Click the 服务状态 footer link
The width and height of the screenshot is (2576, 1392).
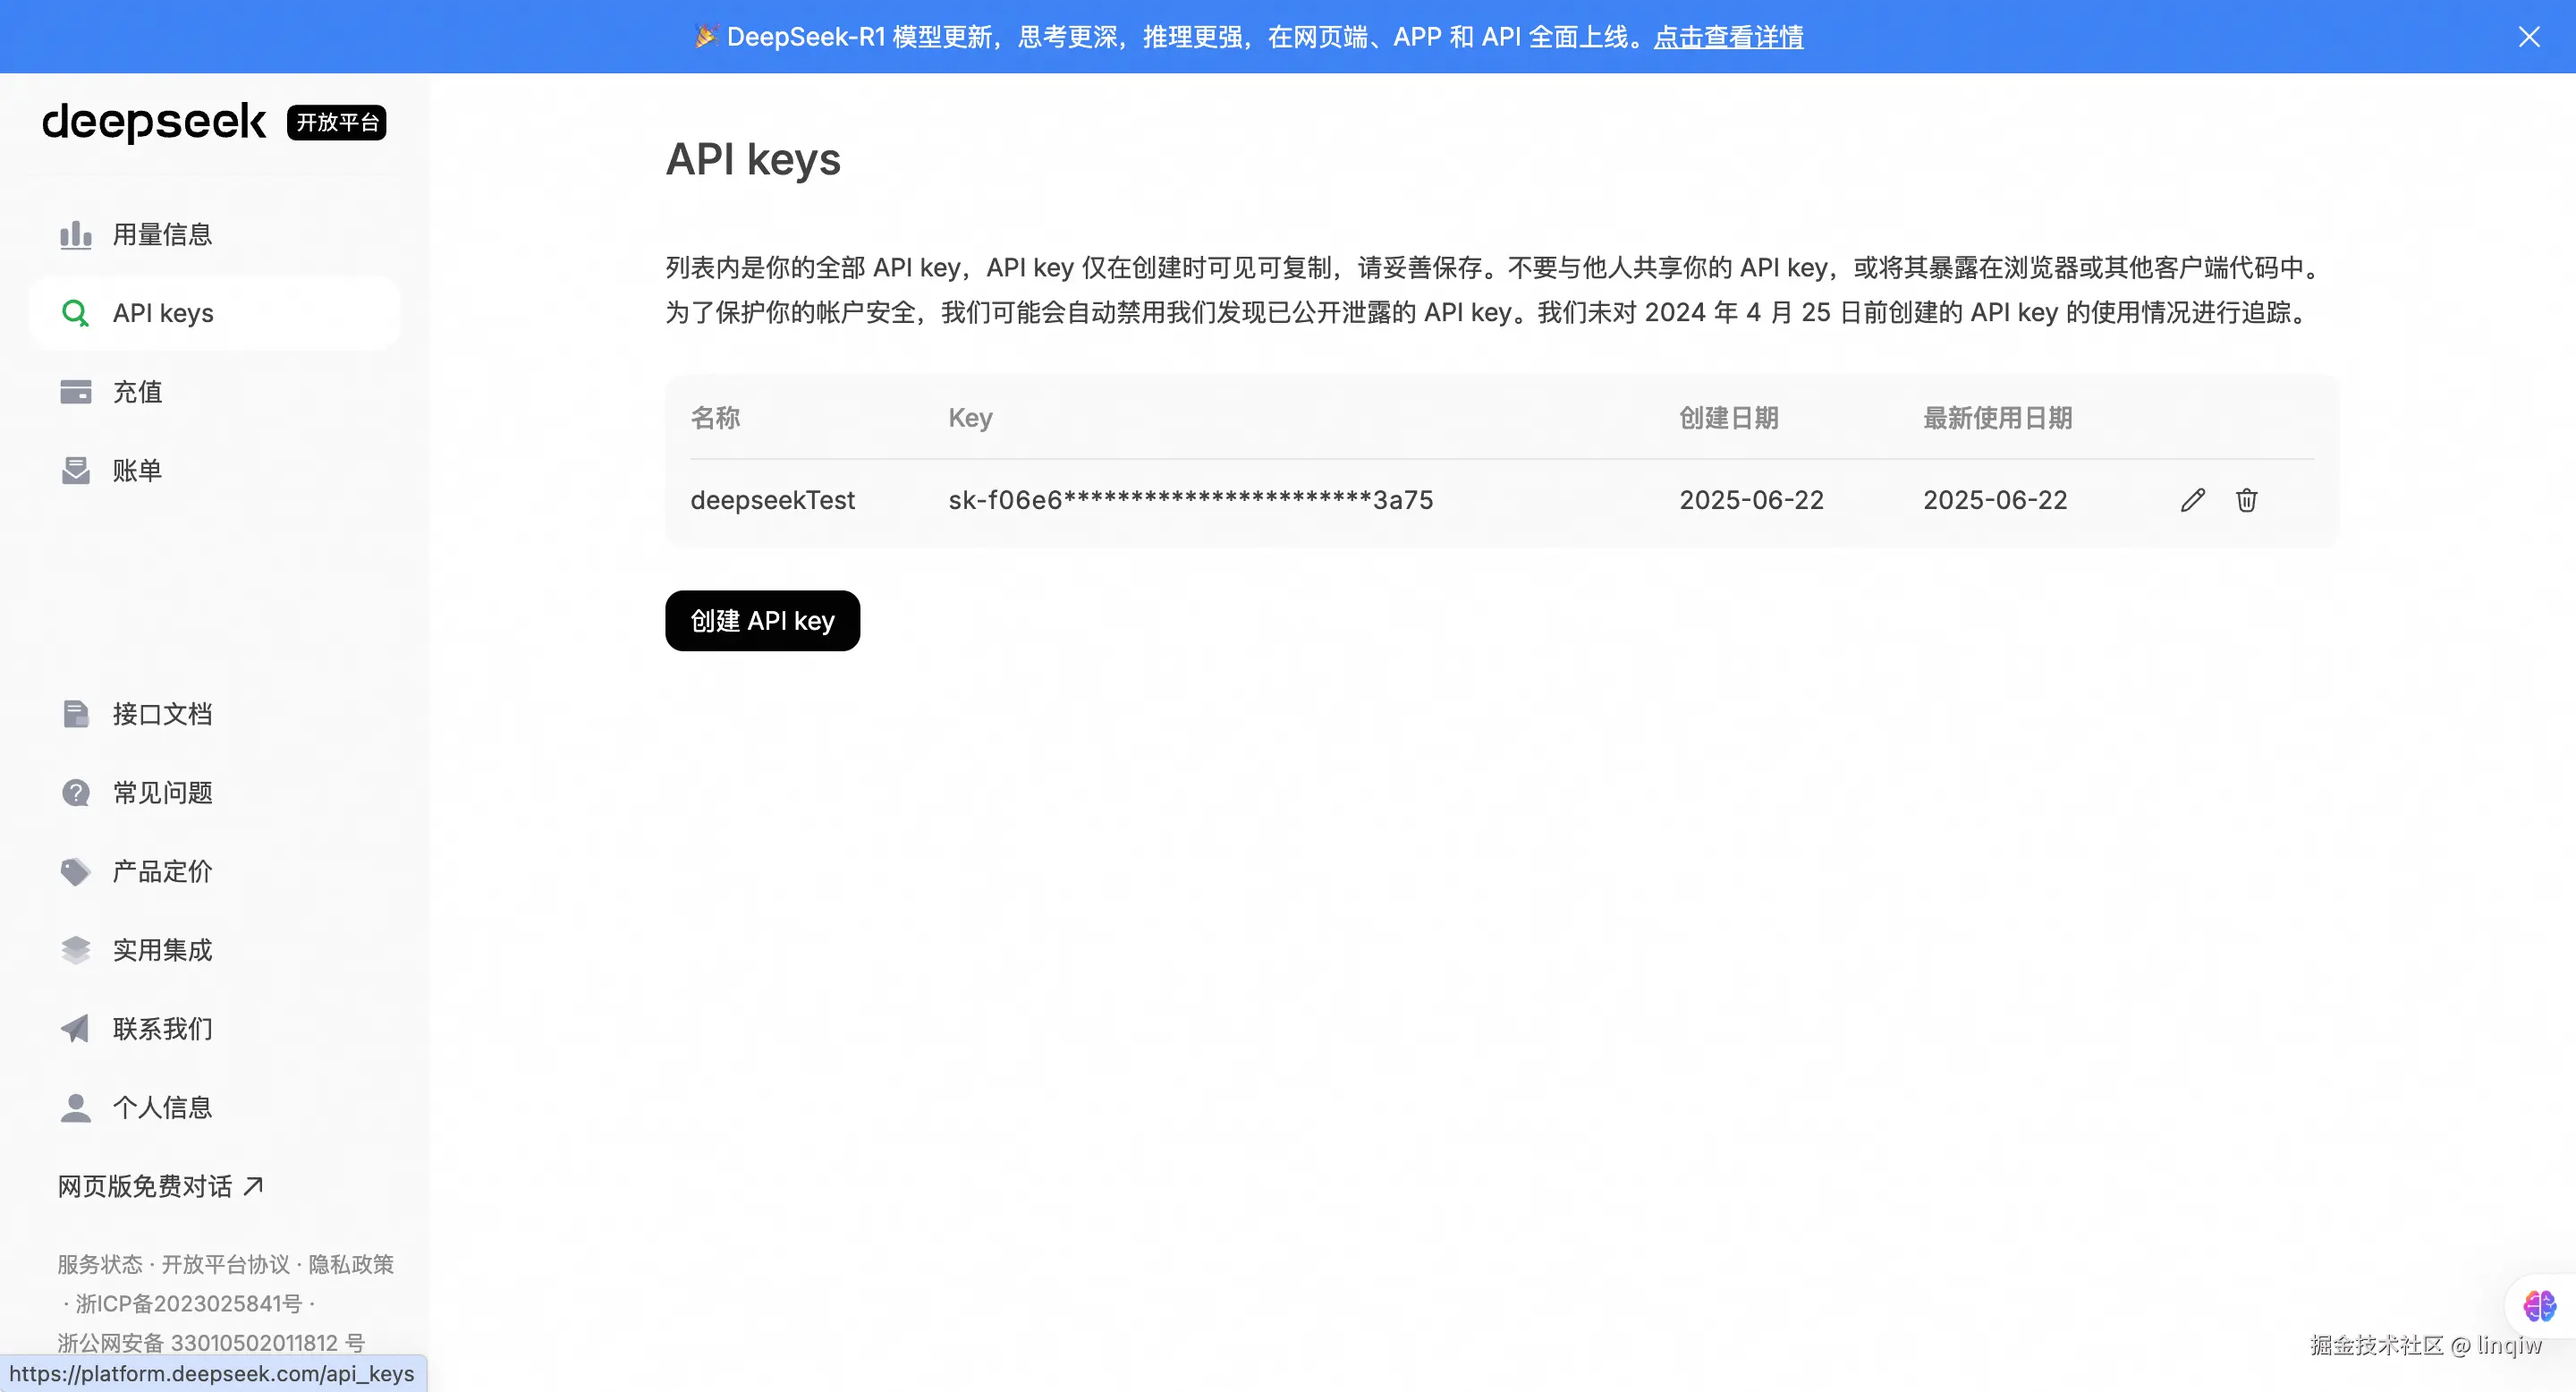pyautogui.click(x=99, y=1264)
